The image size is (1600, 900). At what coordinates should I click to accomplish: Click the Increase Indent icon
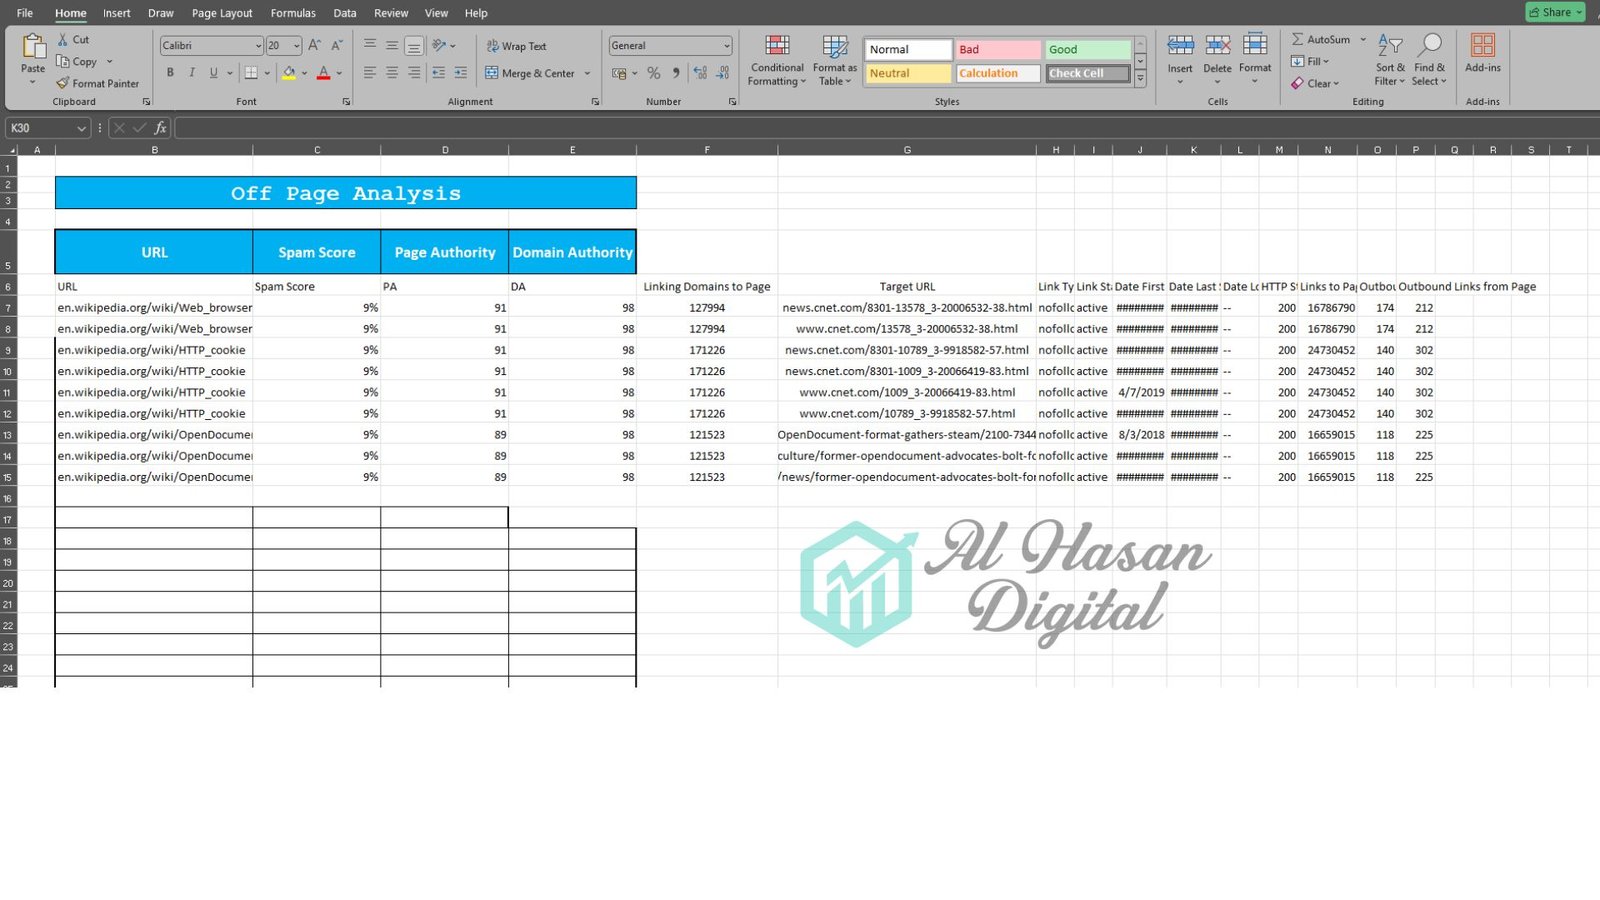460,73
